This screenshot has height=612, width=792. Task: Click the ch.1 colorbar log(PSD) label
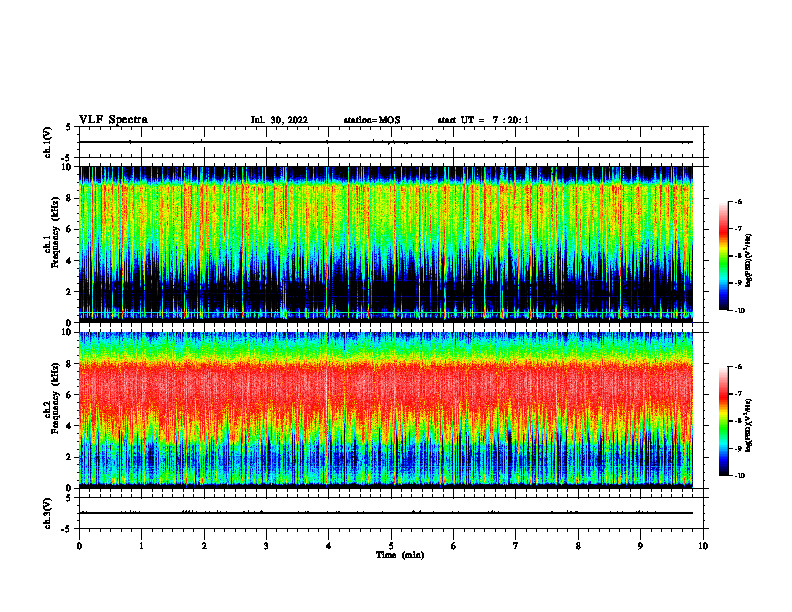point(749,261)
